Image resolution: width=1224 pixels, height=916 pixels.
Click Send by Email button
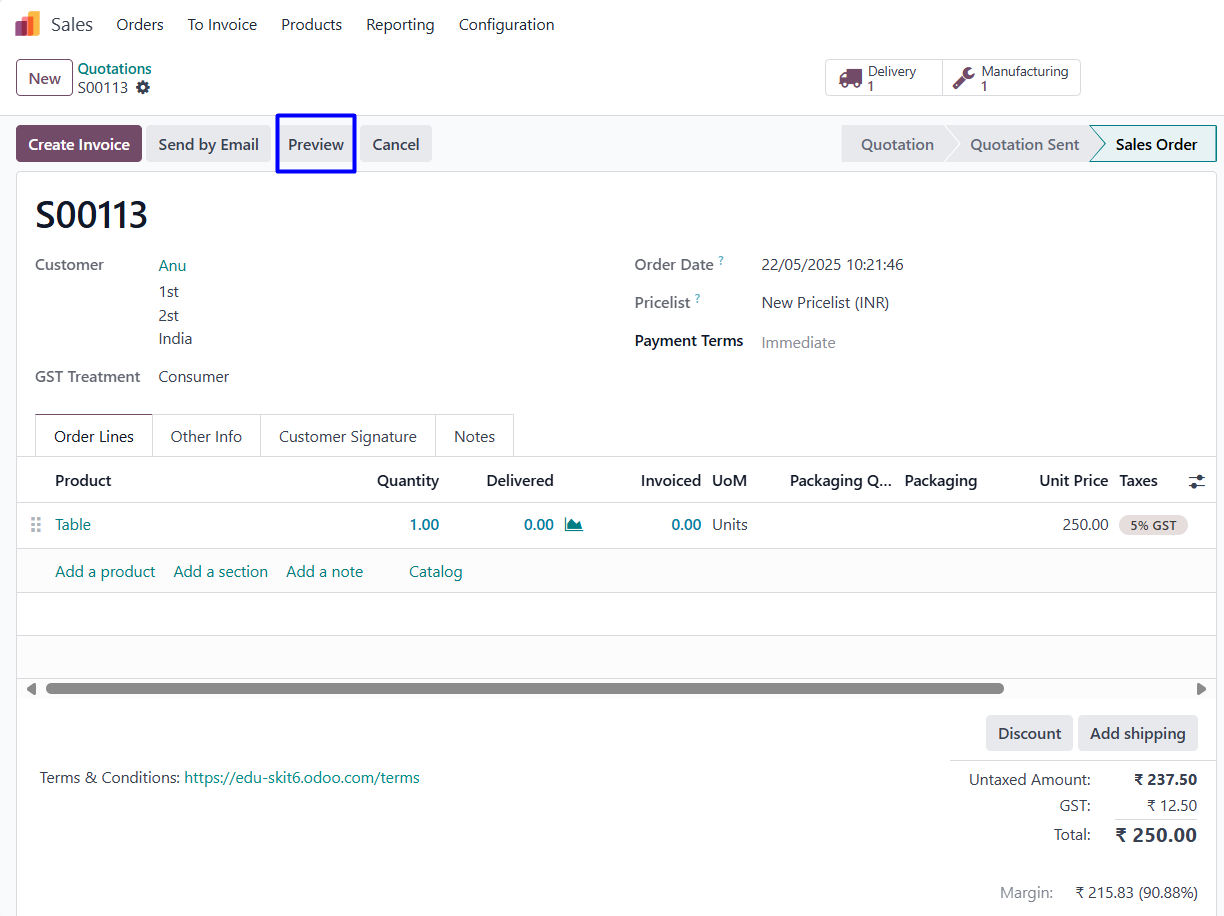(208, 144)
